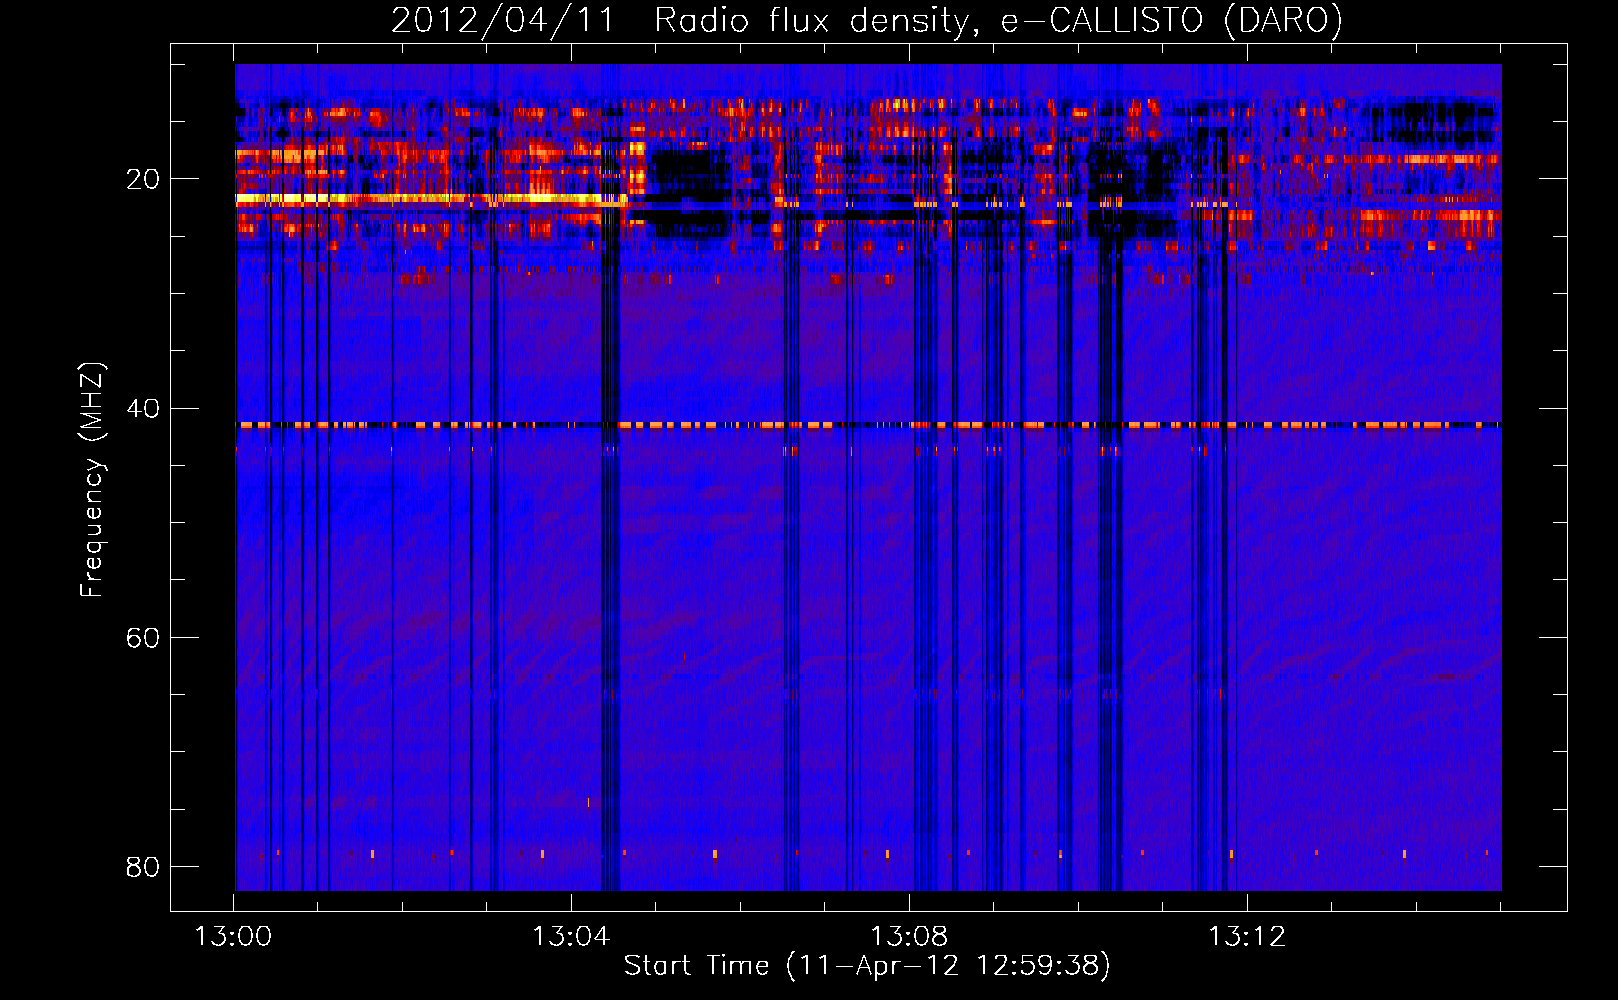1618x1000 pixels.
Task: Click the 20 frequency tick label
Action: (143, 180)
